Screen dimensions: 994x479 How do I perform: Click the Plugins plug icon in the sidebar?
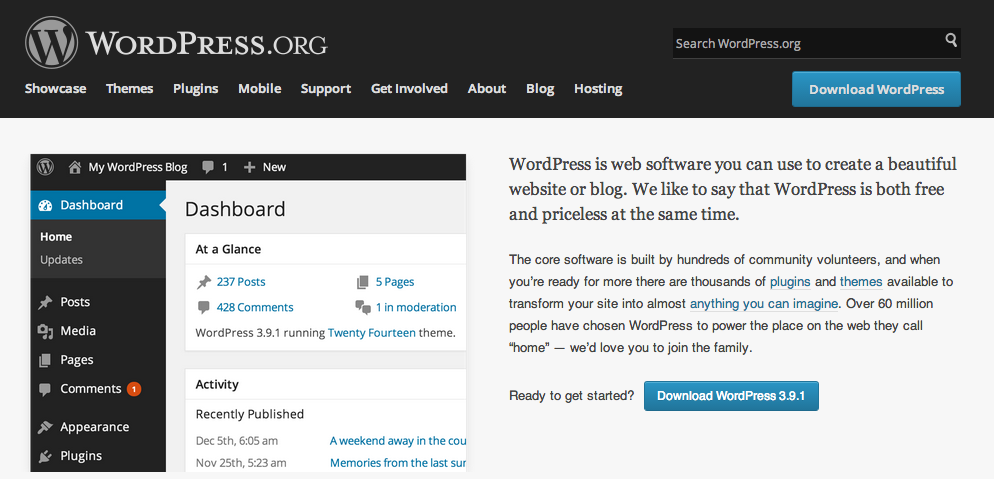pyautogui.click(x=45, y=456)
